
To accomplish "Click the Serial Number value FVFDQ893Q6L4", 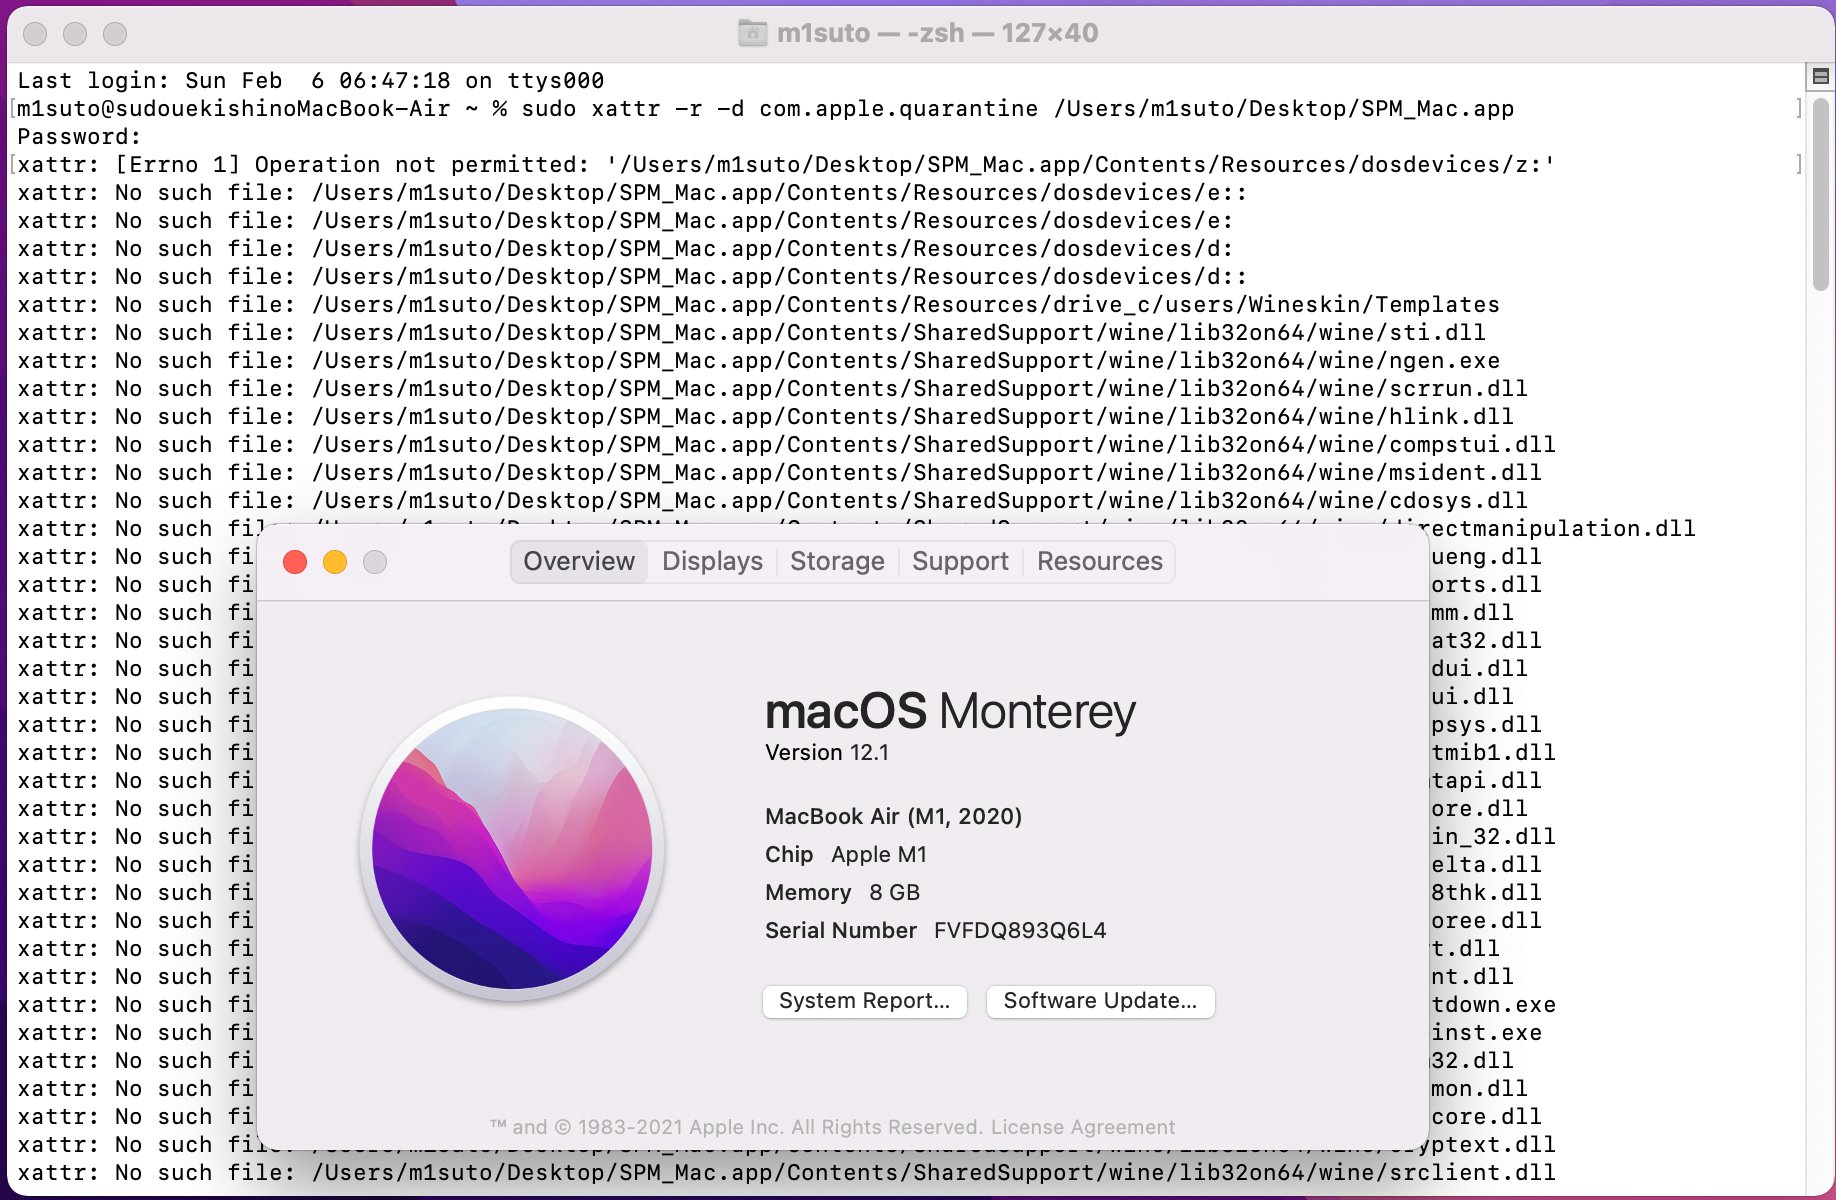I will 1020,930.
